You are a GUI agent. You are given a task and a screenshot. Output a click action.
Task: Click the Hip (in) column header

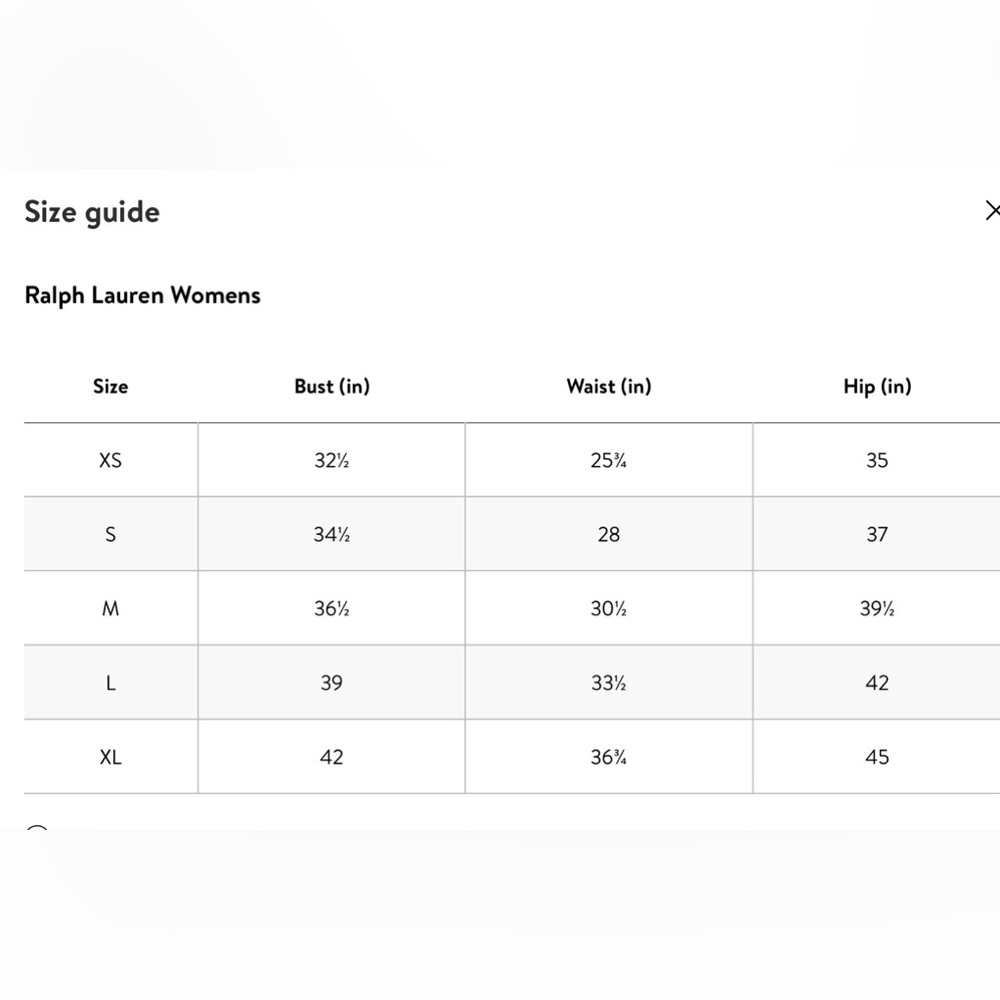(877, 386)
